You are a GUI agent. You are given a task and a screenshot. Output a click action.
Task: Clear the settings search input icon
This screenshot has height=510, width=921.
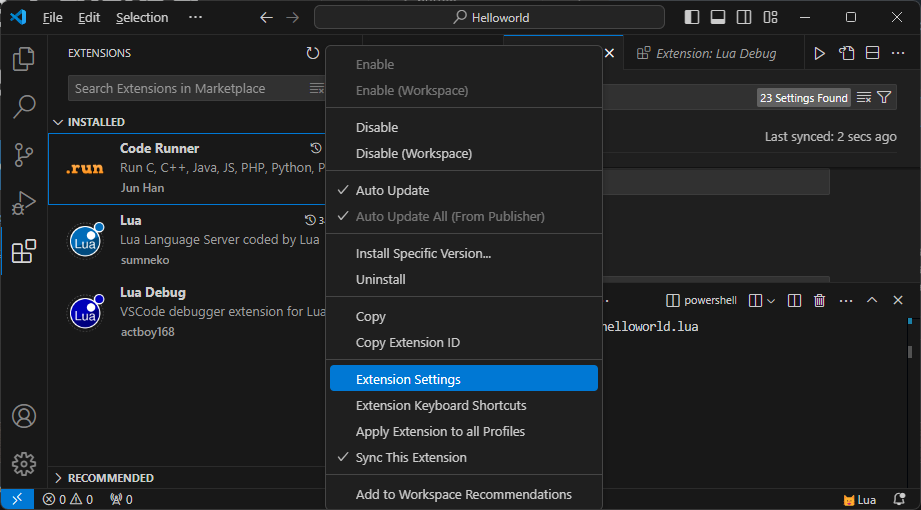863,98
